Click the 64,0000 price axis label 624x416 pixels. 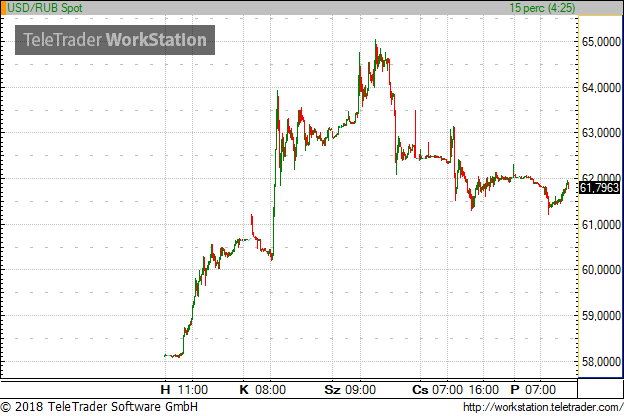601,88
